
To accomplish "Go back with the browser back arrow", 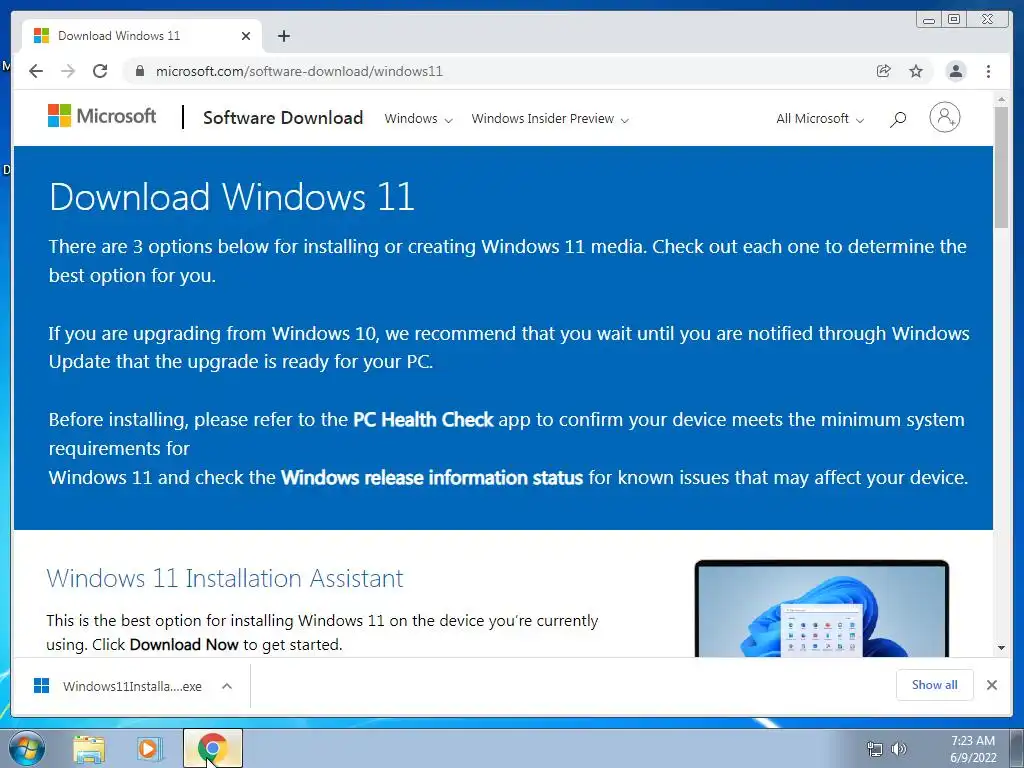I will [x=36, y=71].
